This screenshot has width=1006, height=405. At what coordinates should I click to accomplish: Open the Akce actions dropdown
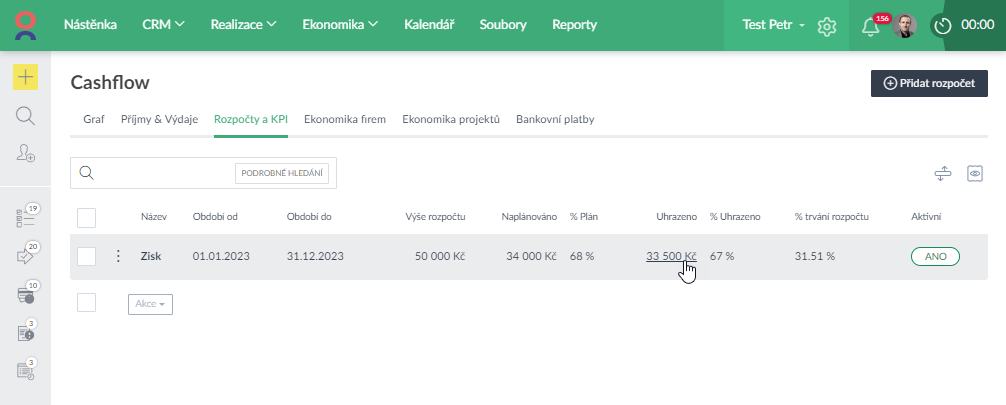coord(150,304)
